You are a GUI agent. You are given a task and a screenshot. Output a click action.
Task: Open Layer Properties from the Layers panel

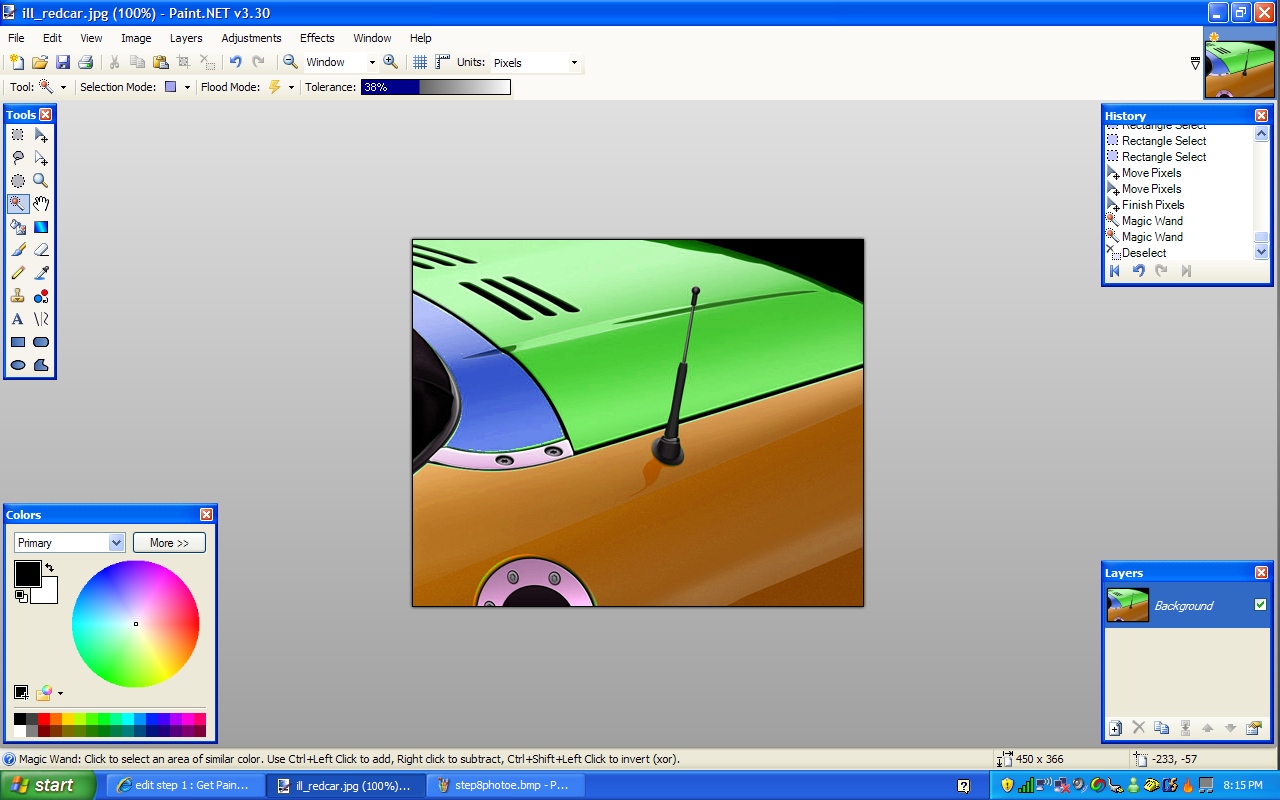(x=1253, y=729)
